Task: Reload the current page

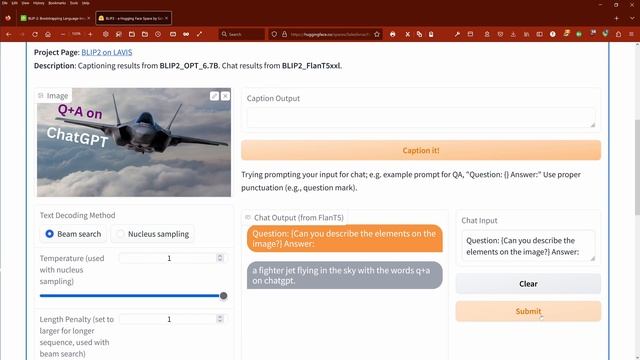Action: click(x=35, y=34)
